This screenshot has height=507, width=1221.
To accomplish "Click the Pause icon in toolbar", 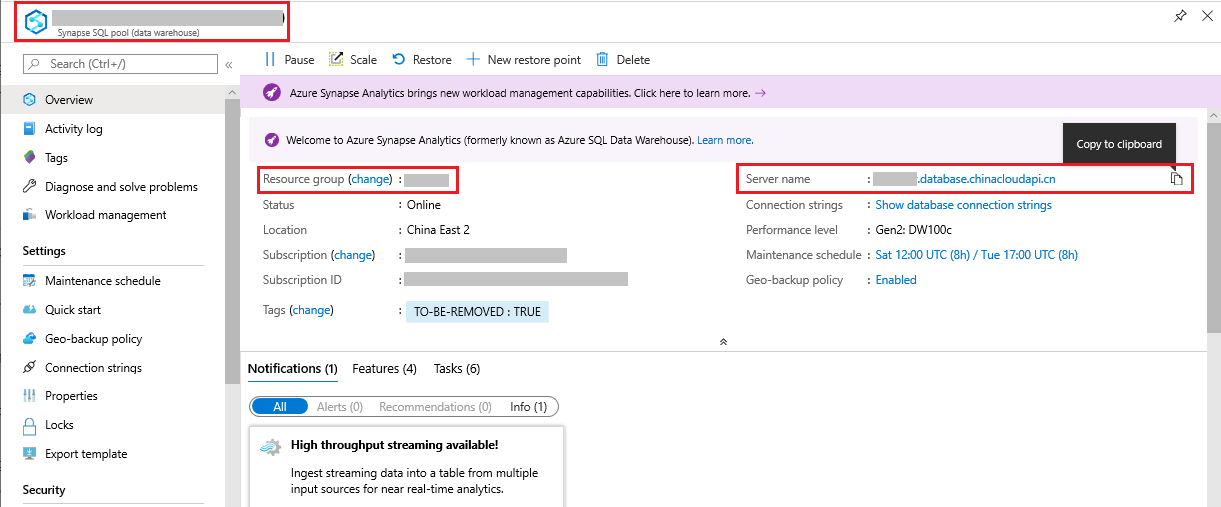I will [x=270, y=60].
